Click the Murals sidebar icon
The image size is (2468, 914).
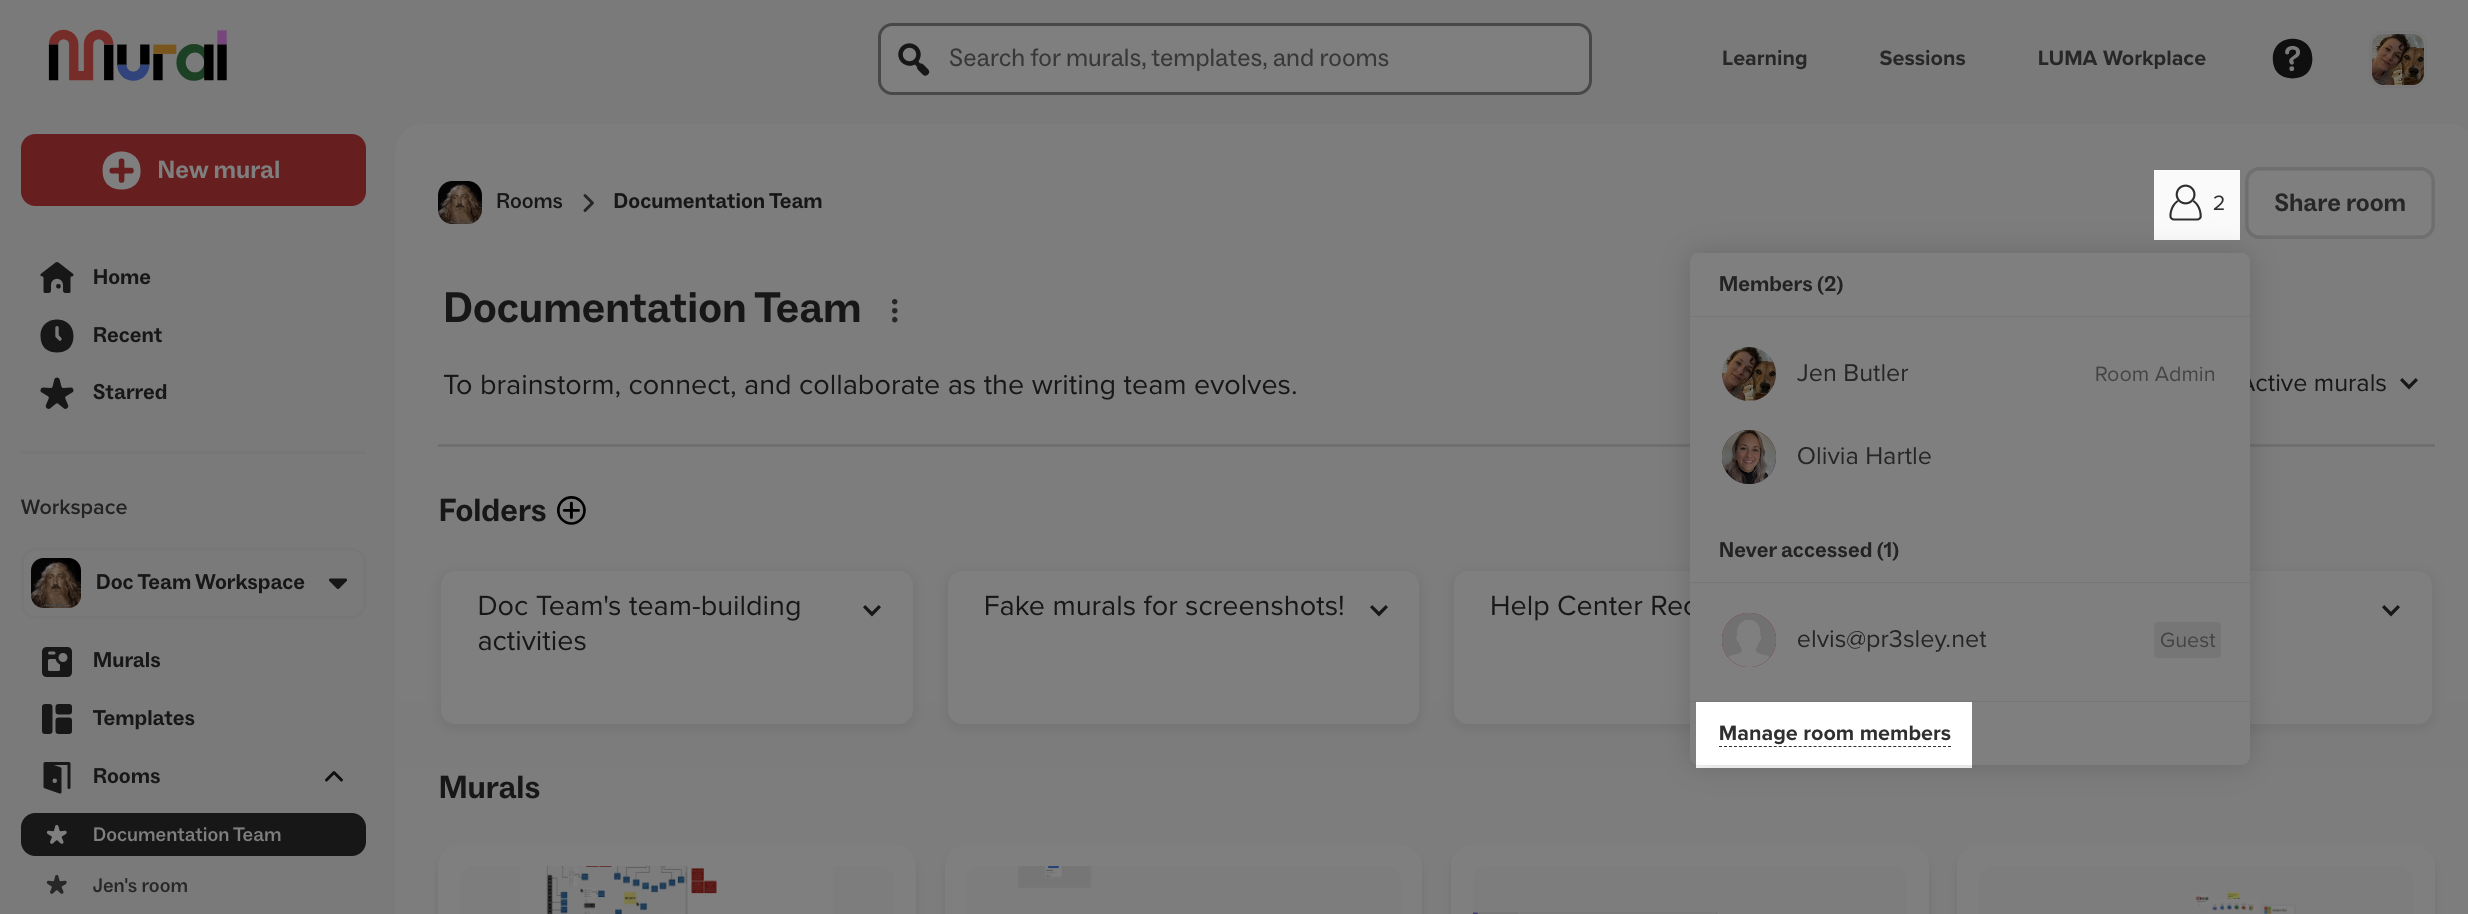pyautogui.click(x=57, y=661)
